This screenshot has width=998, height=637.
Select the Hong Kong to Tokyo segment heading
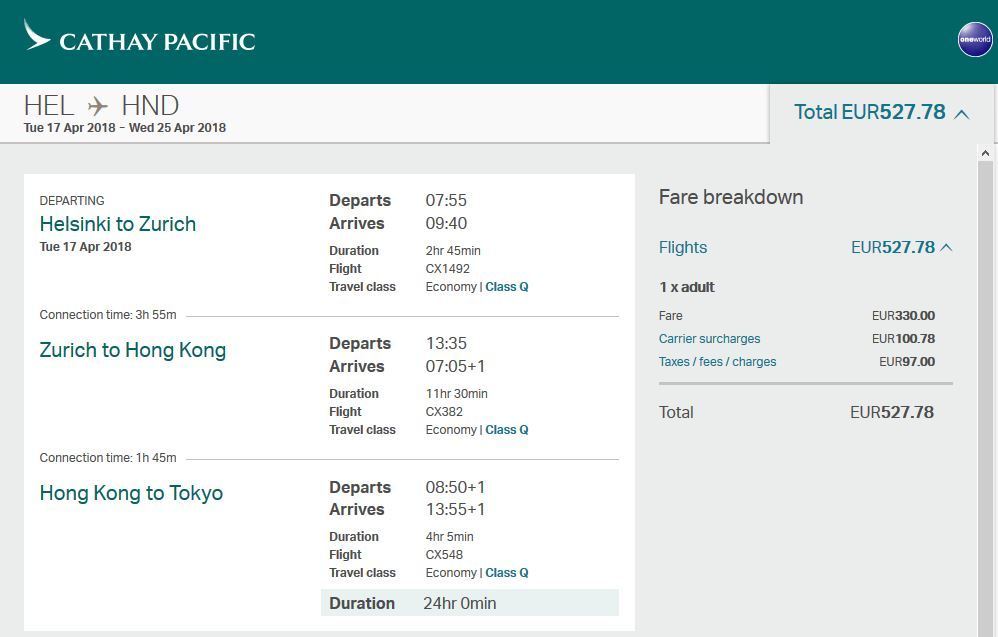click(x=131, y=493)
